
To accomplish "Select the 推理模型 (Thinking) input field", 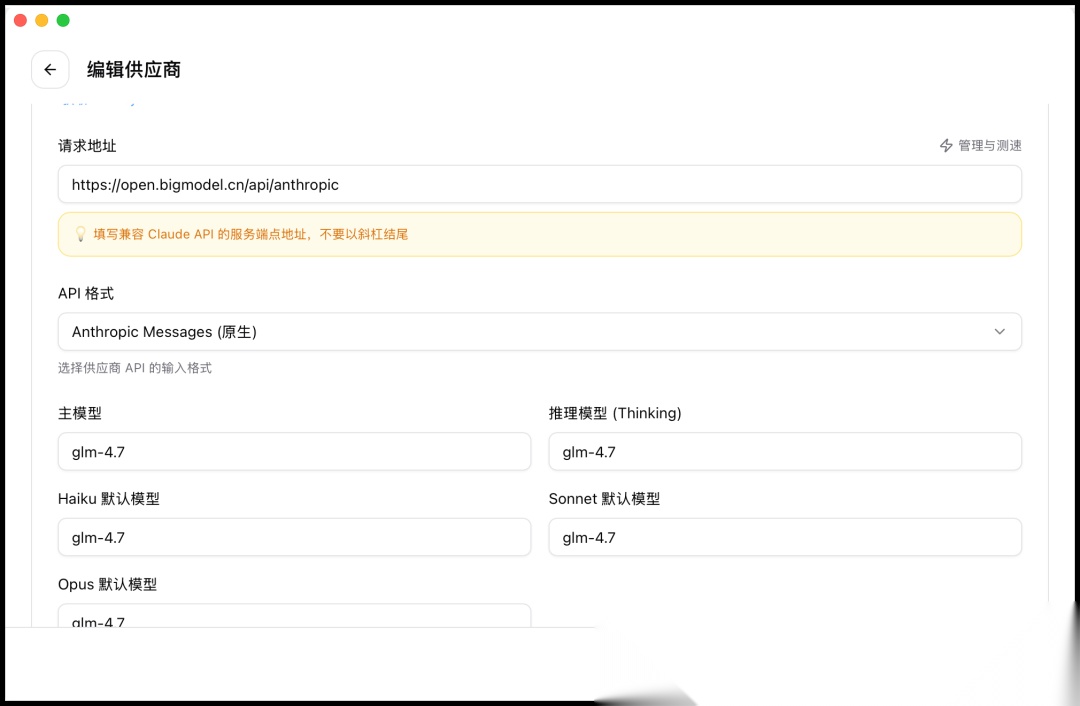I will (x=785, y=452).
